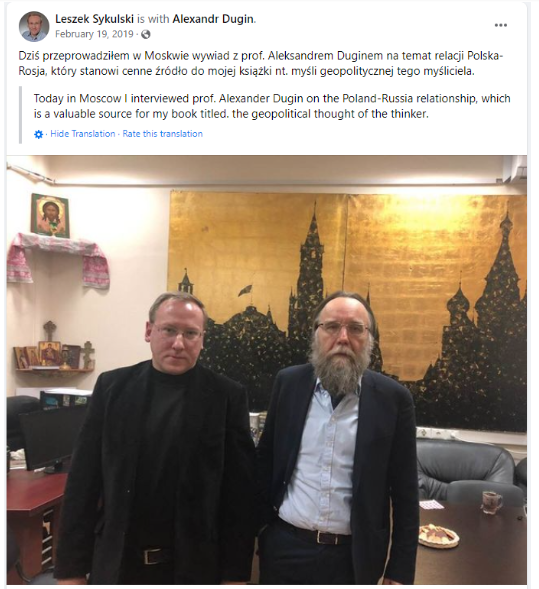Viewport: 539px width, 589px height.
Task: Open the Leszek Sykulski profile link
Action: pyautogui.click(x=94, y=19)
